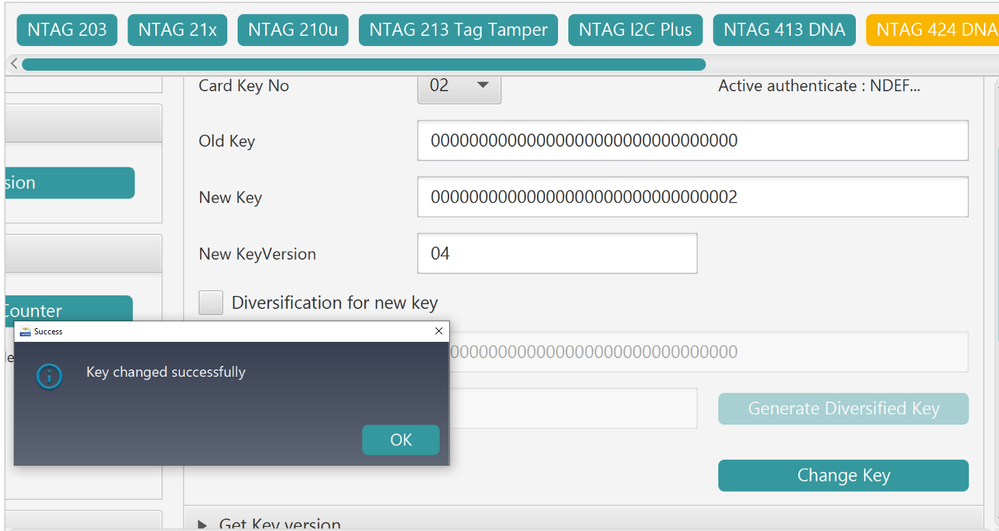
Task: Click the 'Key changed successfully' message
Action: 166,372
